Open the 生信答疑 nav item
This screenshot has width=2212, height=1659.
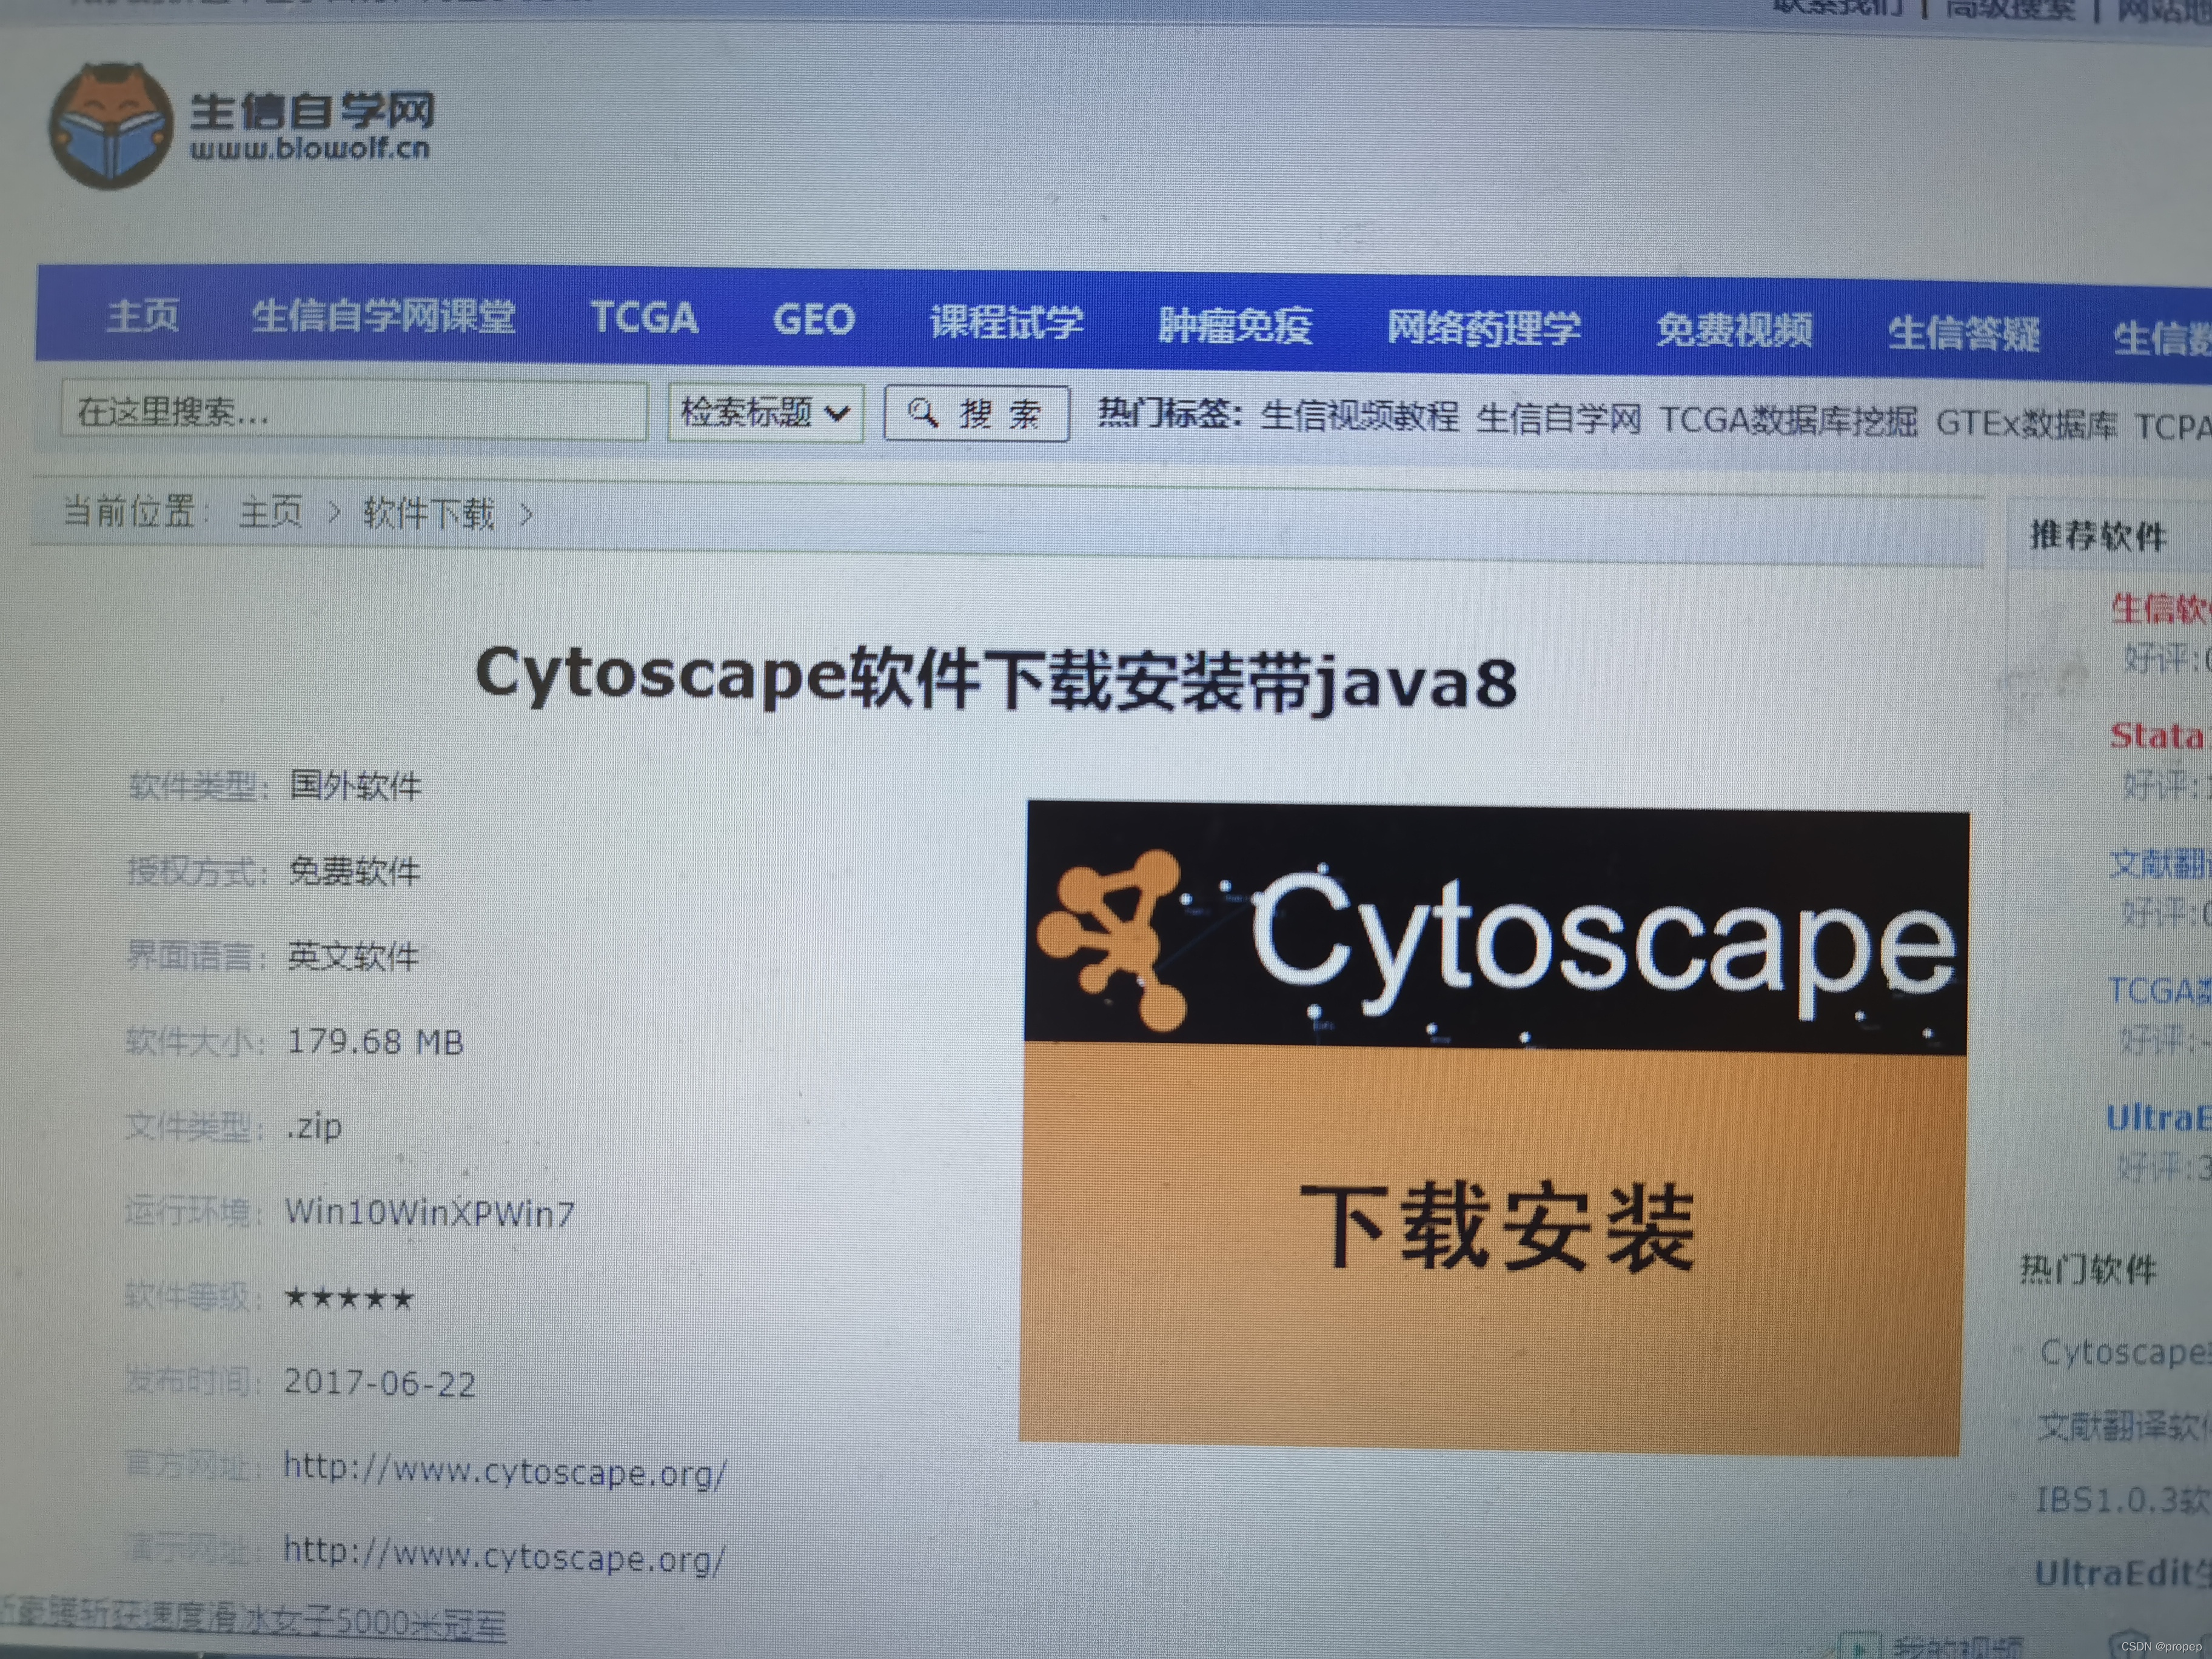(1964, 333)
